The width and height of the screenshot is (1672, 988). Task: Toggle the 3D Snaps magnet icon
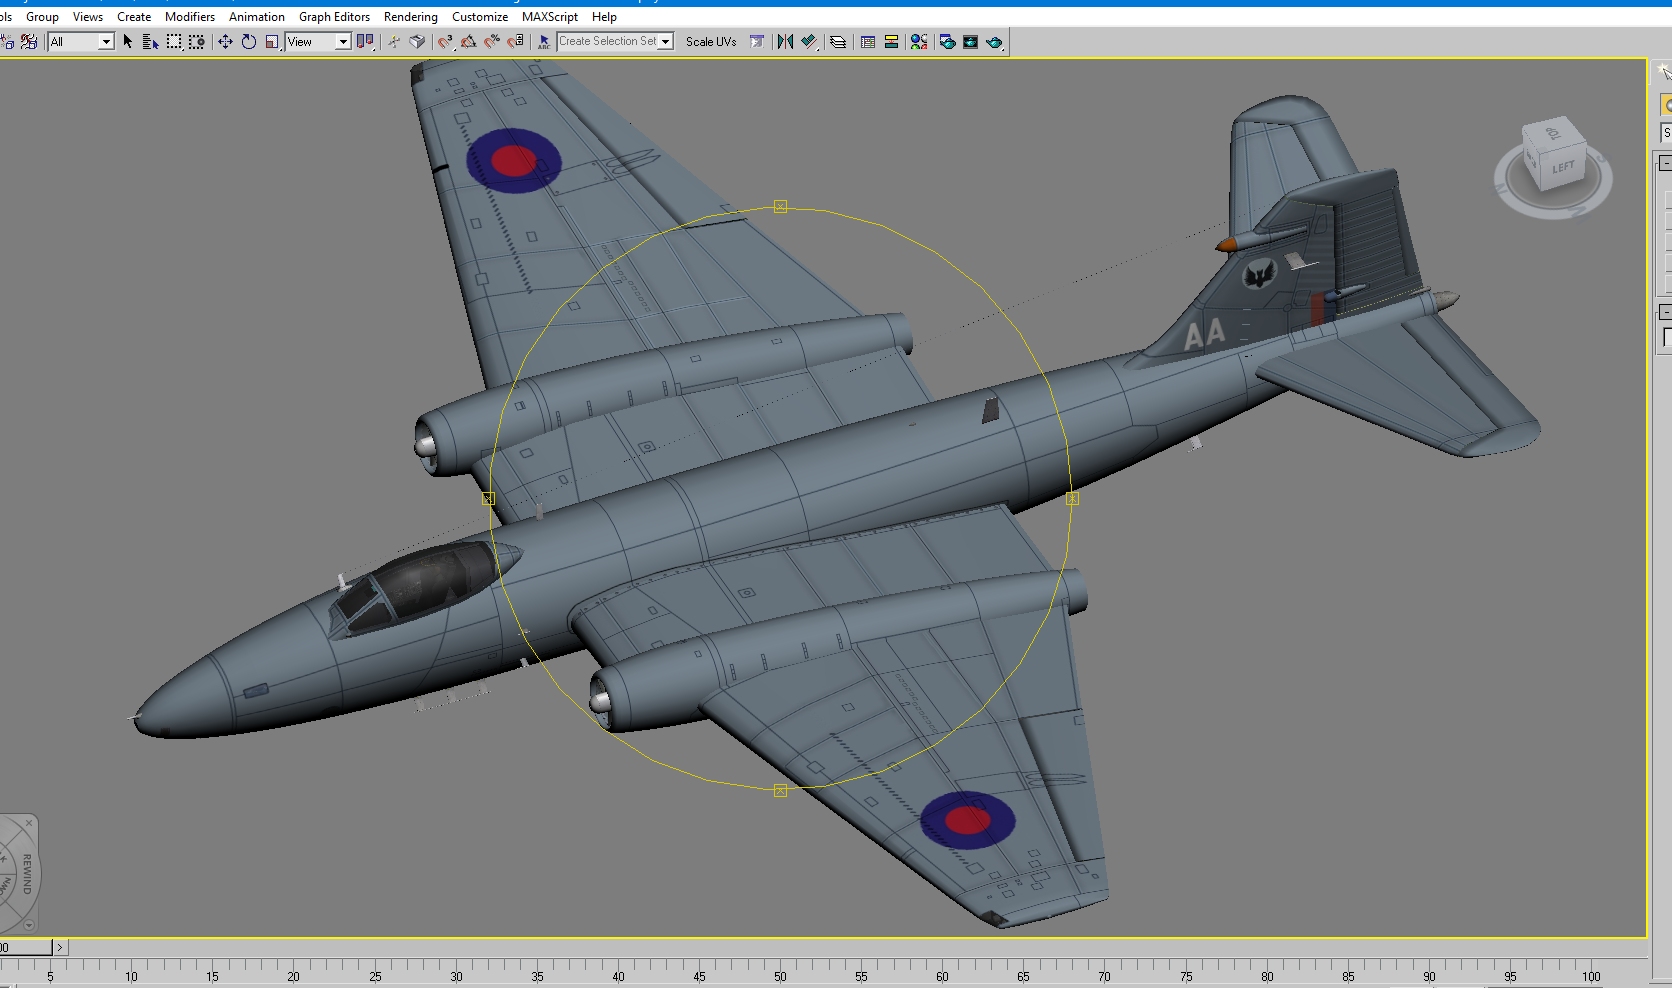click(444, 42)
